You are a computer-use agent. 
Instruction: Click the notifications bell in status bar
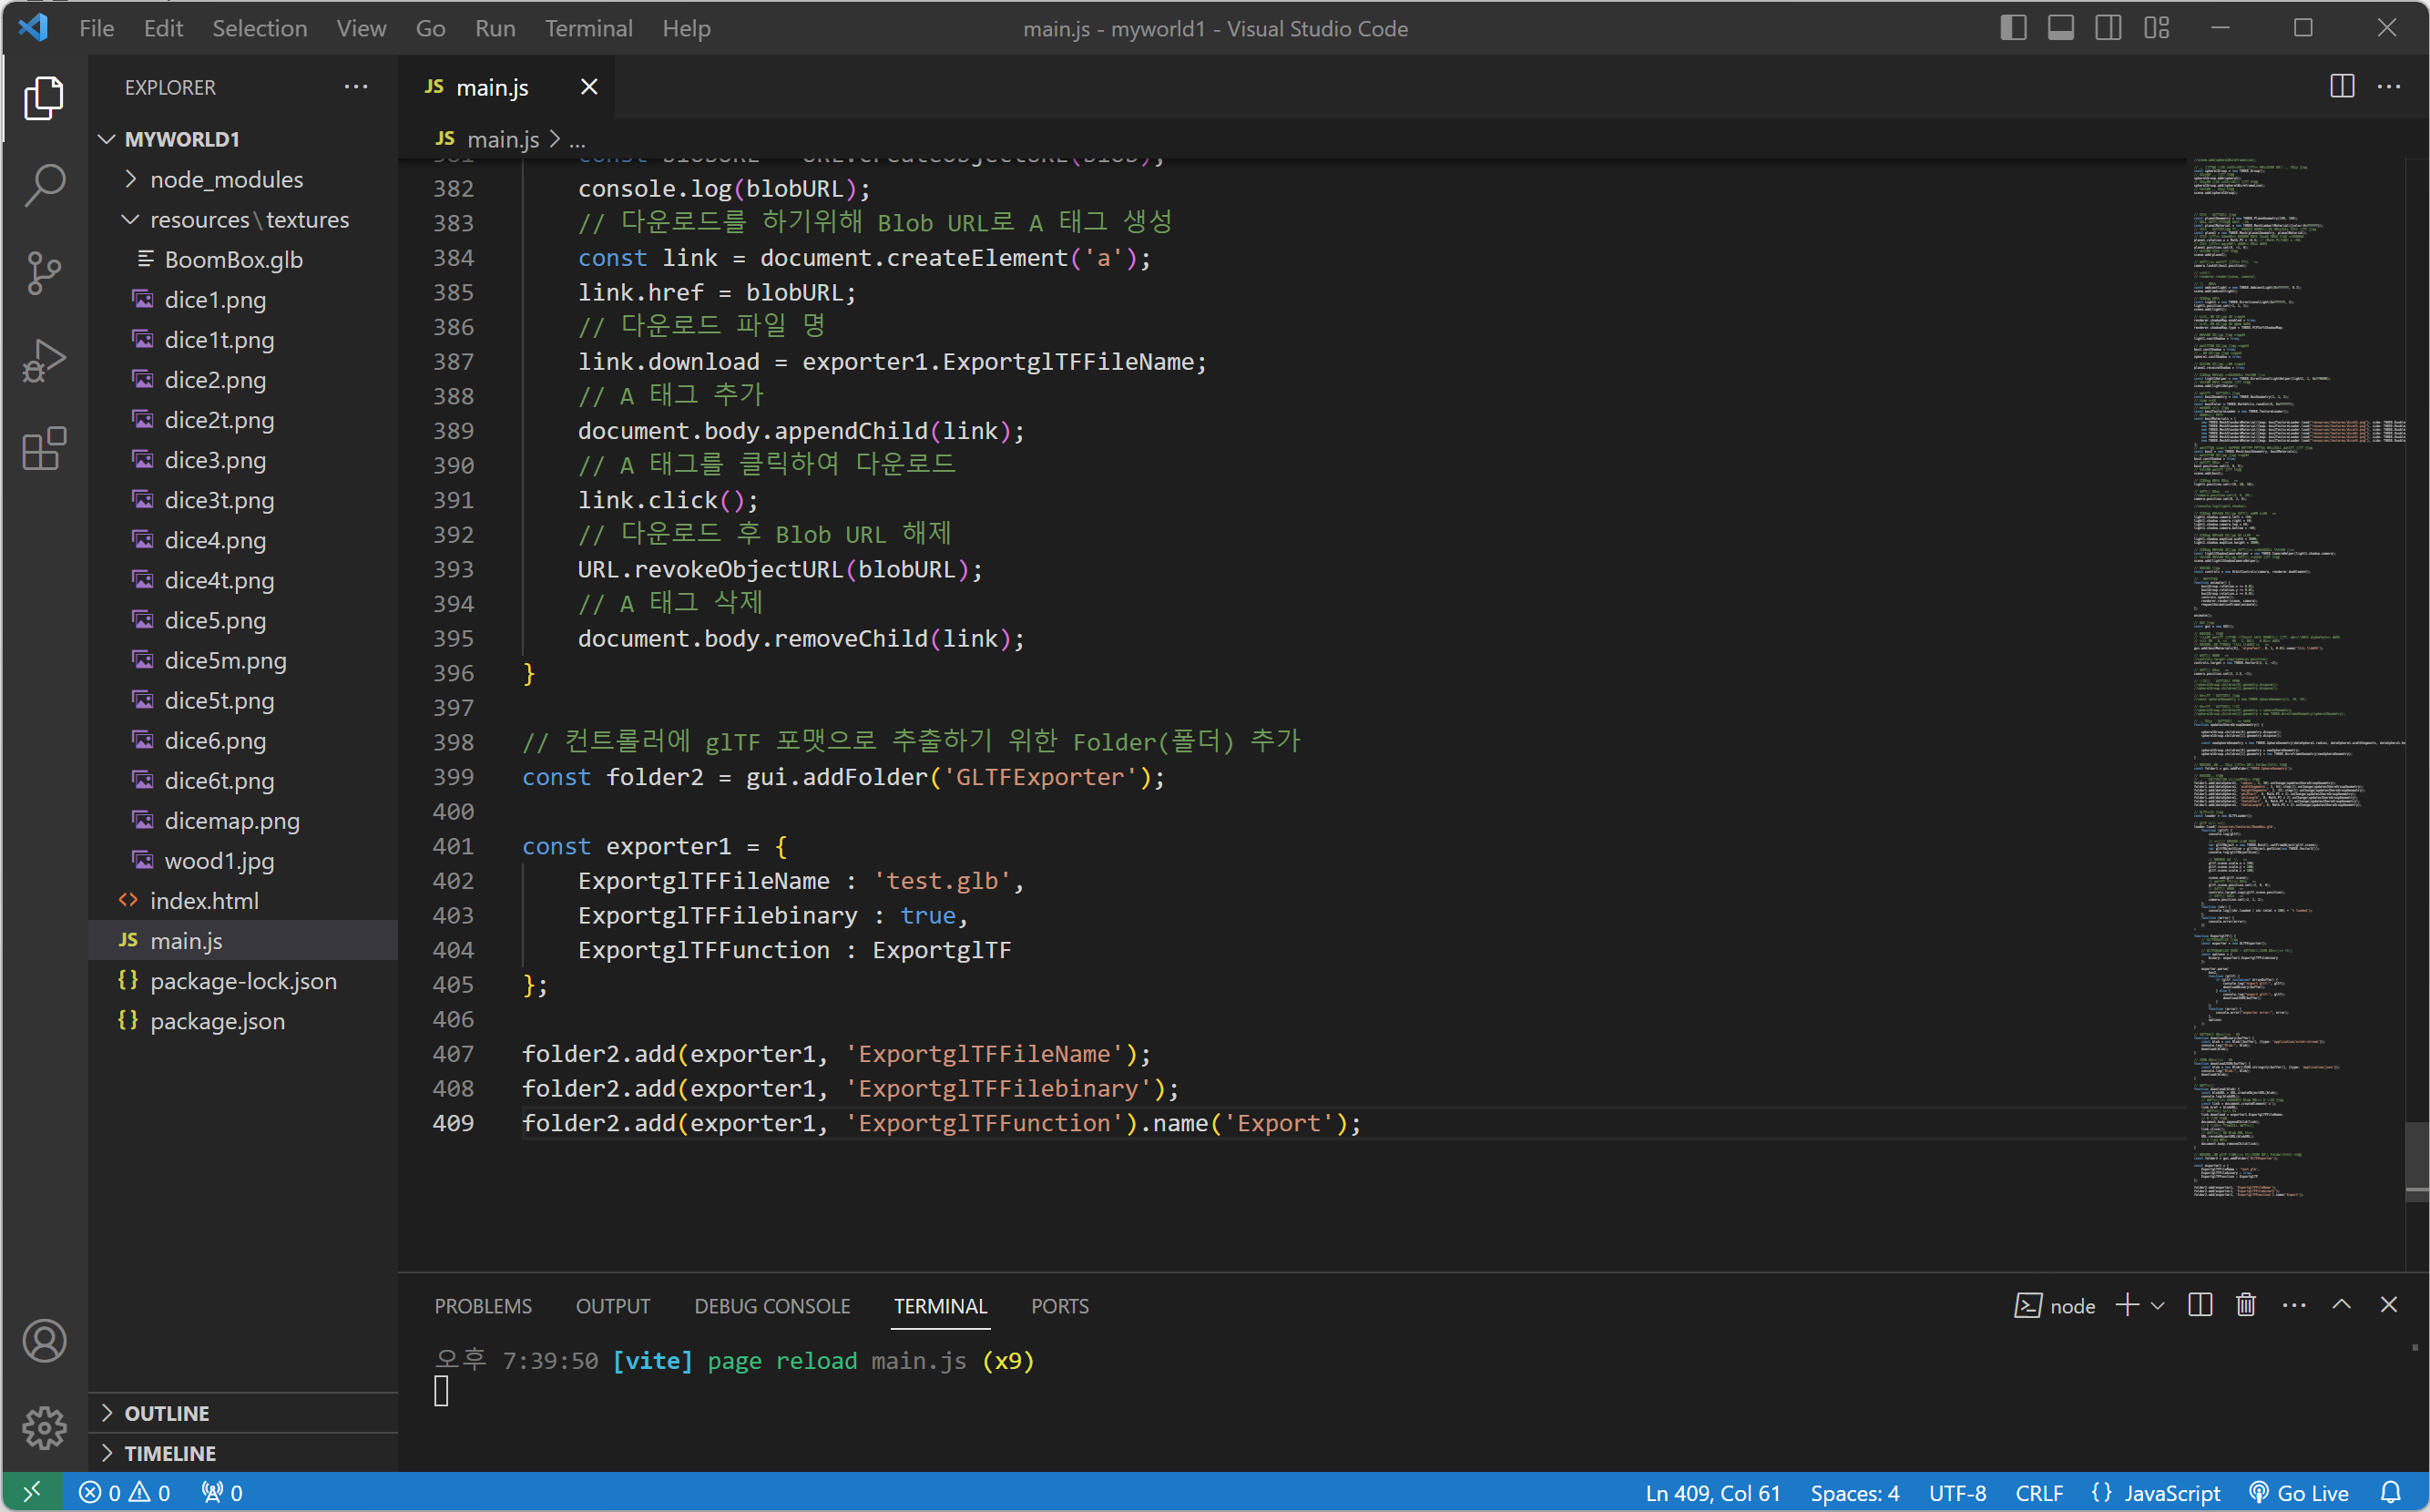pyautogui.click(x=2390, y=1493)
